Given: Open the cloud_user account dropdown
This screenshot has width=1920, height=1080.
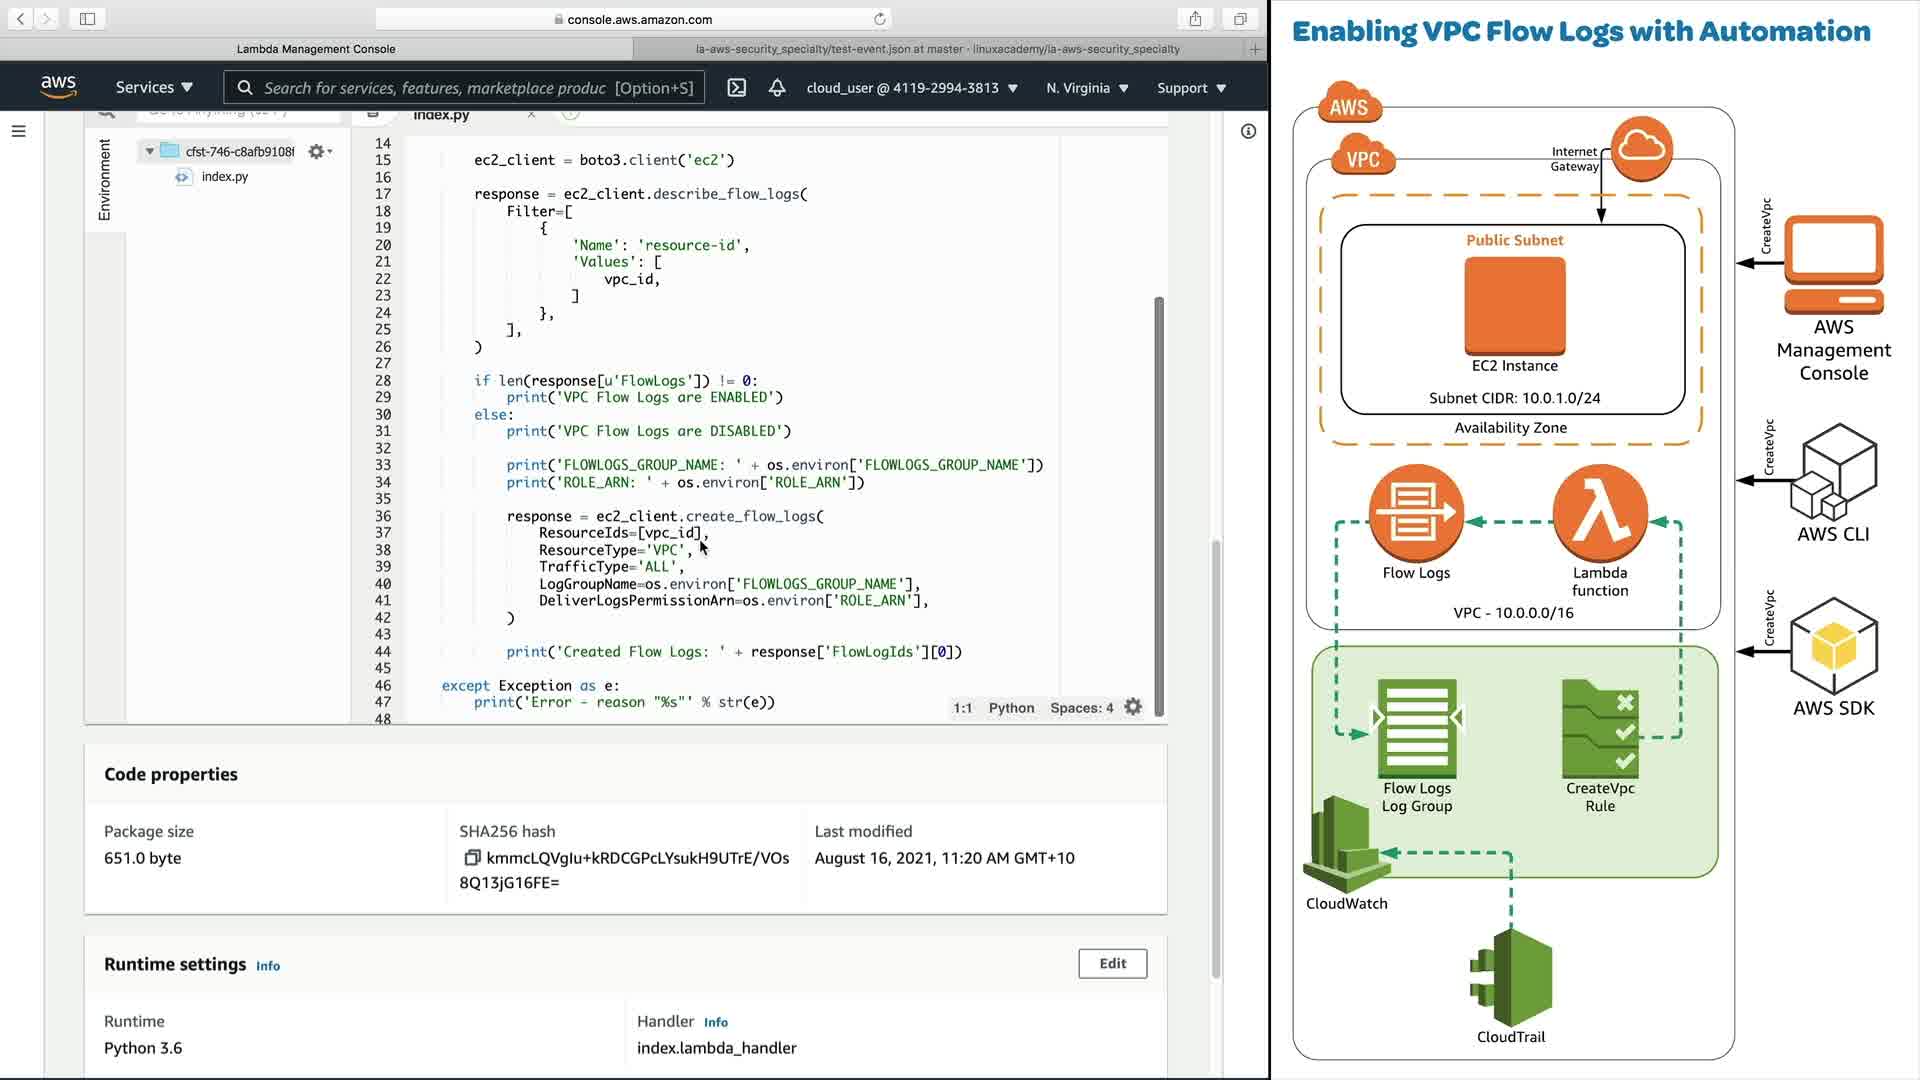Looking at the screenshot, I should pos(911,88).
